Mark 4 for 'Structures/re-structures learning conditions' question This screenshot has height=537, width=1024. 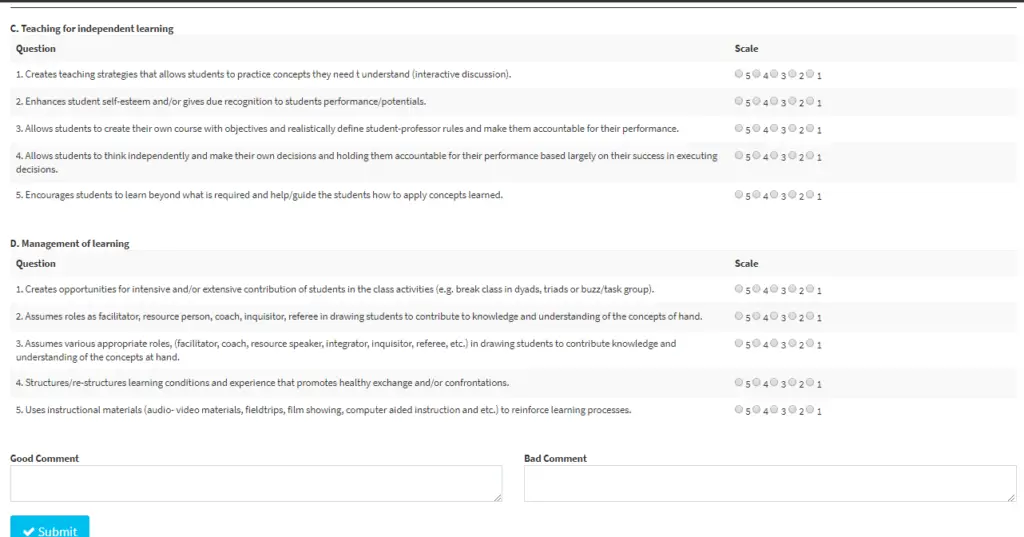pyautogui.click(x=756, y=382)
